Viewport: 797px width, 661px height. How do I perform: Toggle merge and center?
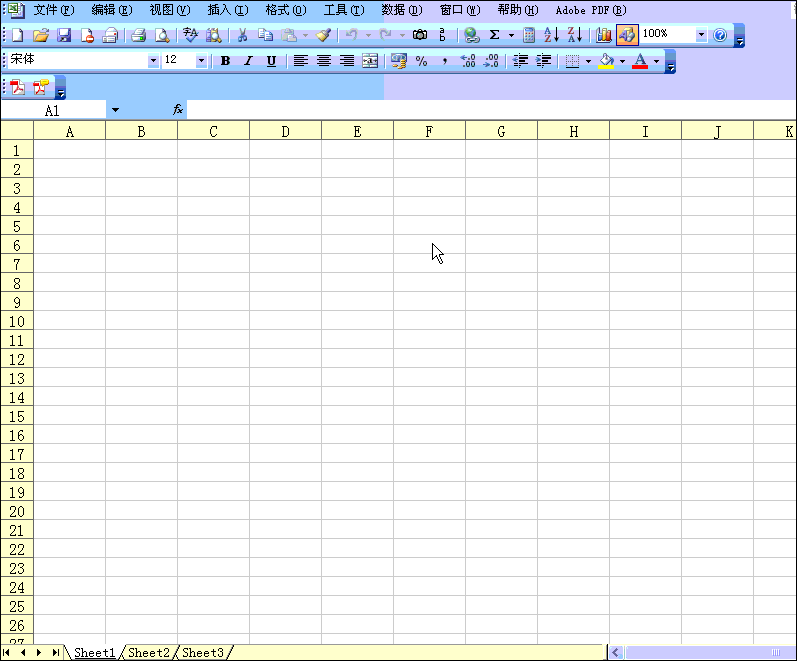coord(370,62)
